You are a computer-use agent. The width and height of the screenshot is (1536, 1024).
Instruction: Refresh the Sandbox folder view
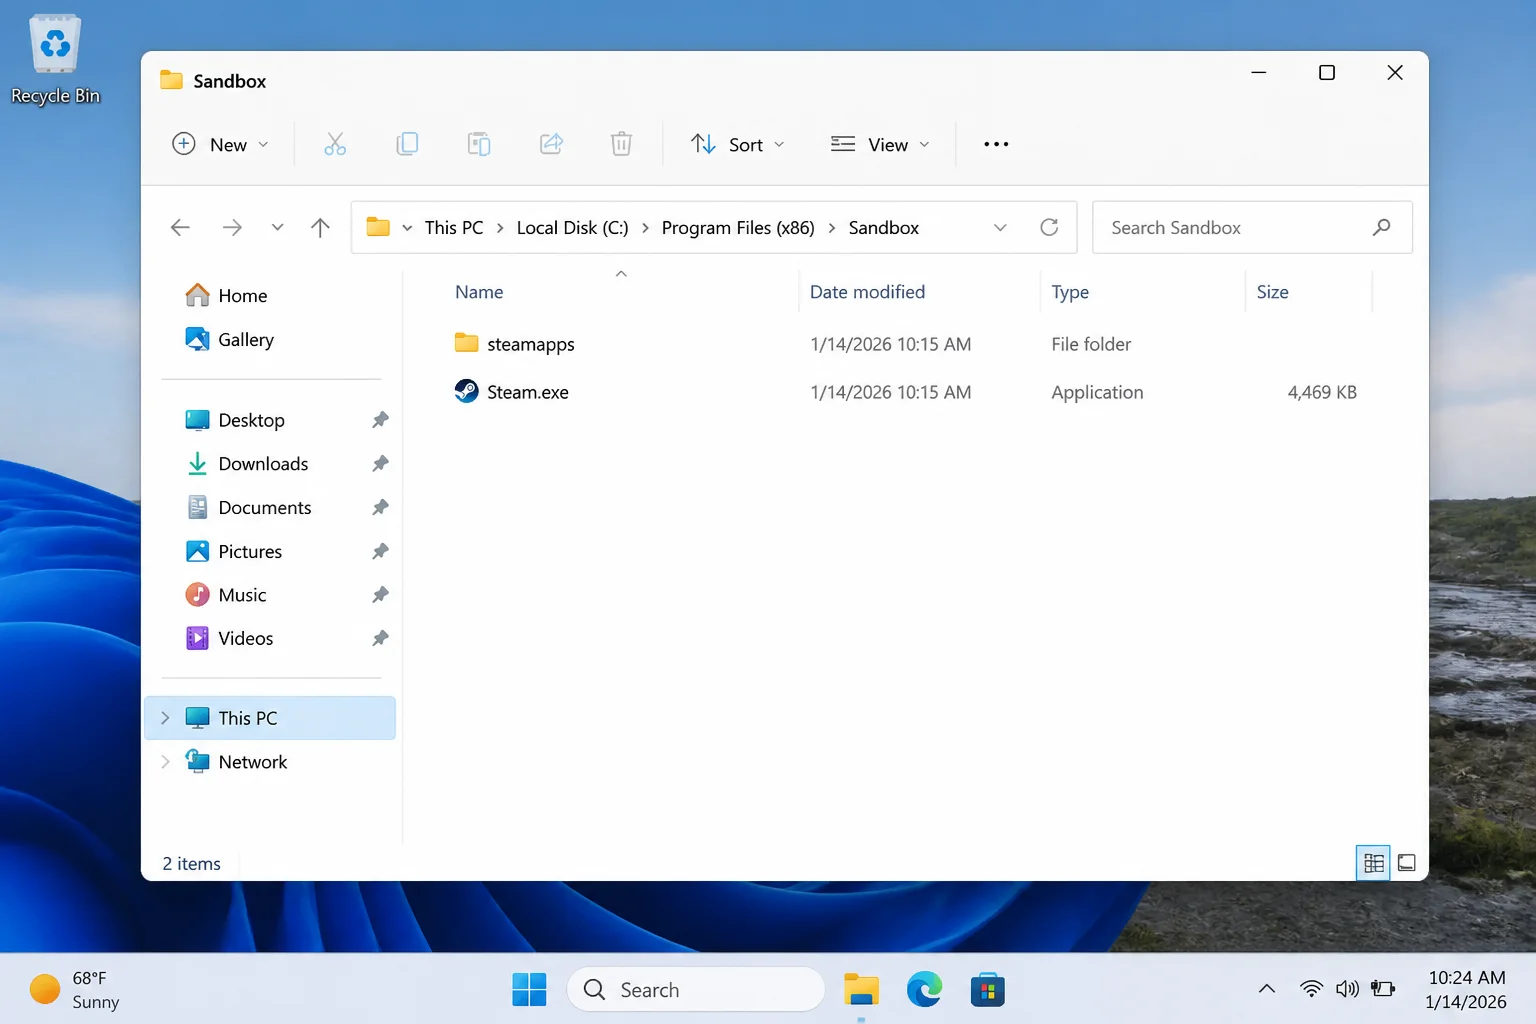1049,227
